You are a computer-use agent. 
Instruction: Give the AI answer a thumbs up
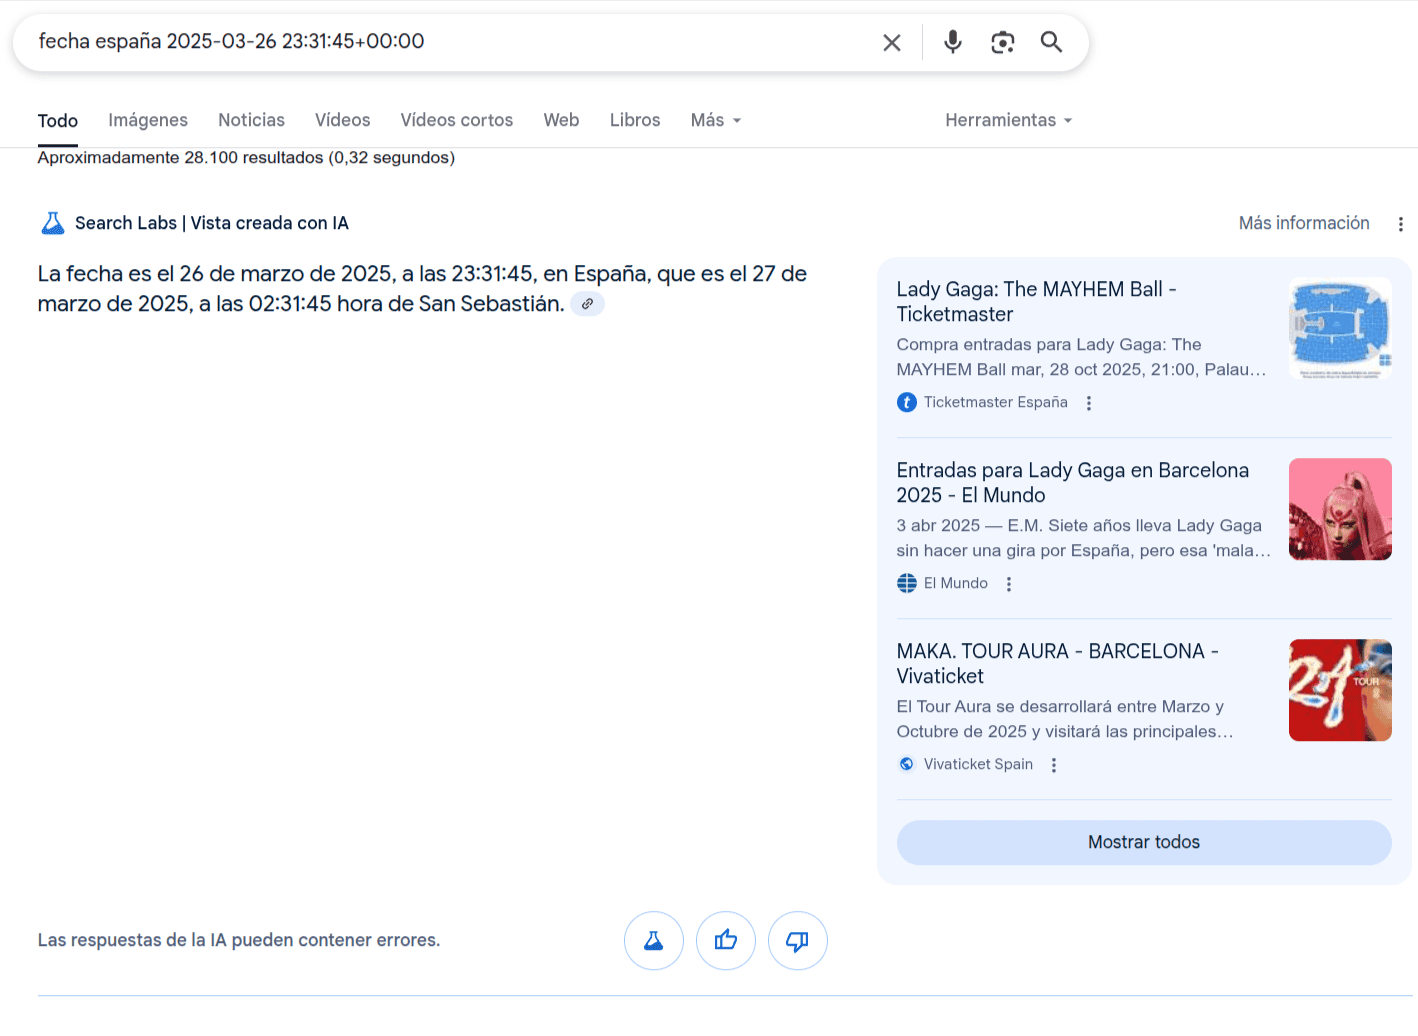pyautogui.click(x=726, y=941)
